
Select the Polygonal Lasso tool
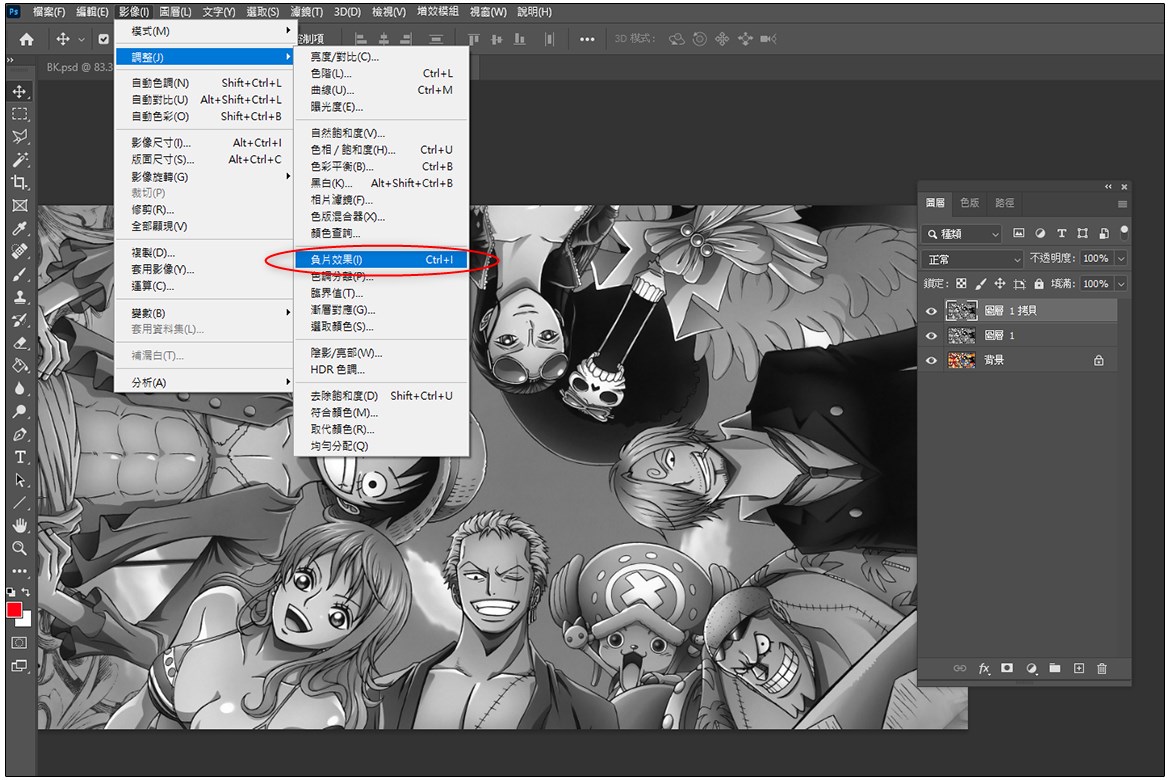[x=19, y=137]
